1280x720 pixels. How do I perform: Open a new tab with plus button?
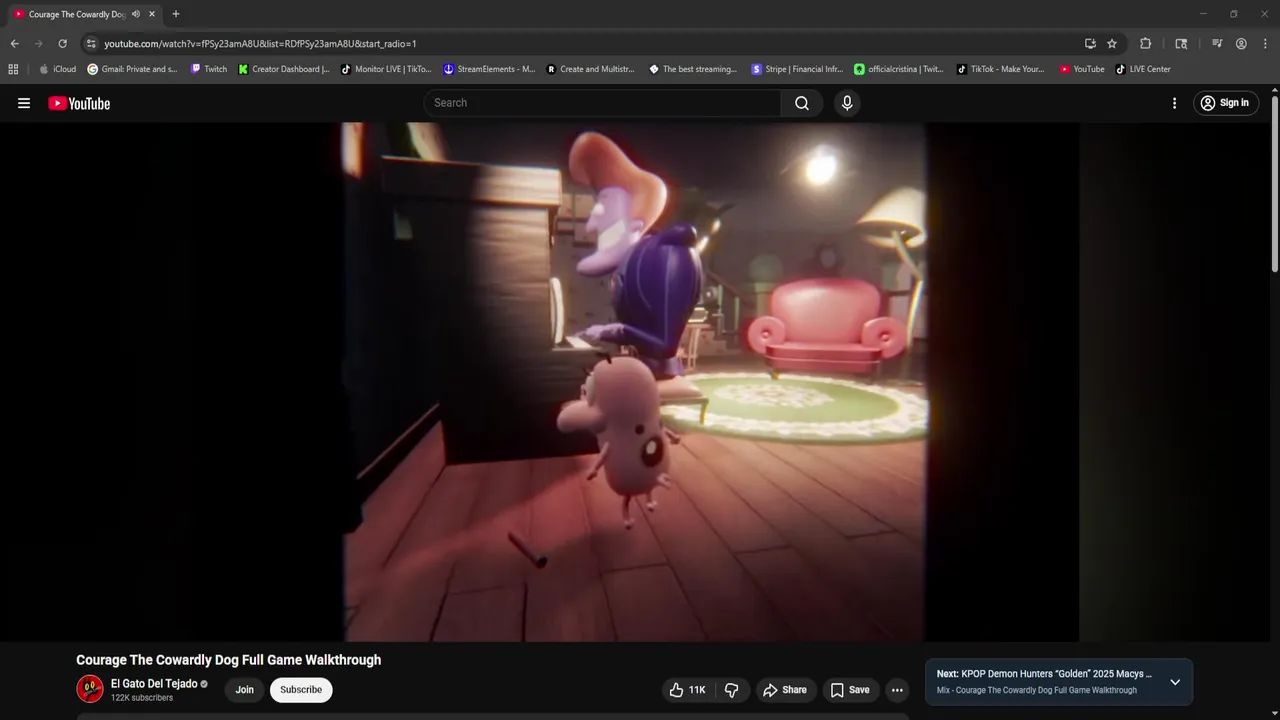point(176,14)
